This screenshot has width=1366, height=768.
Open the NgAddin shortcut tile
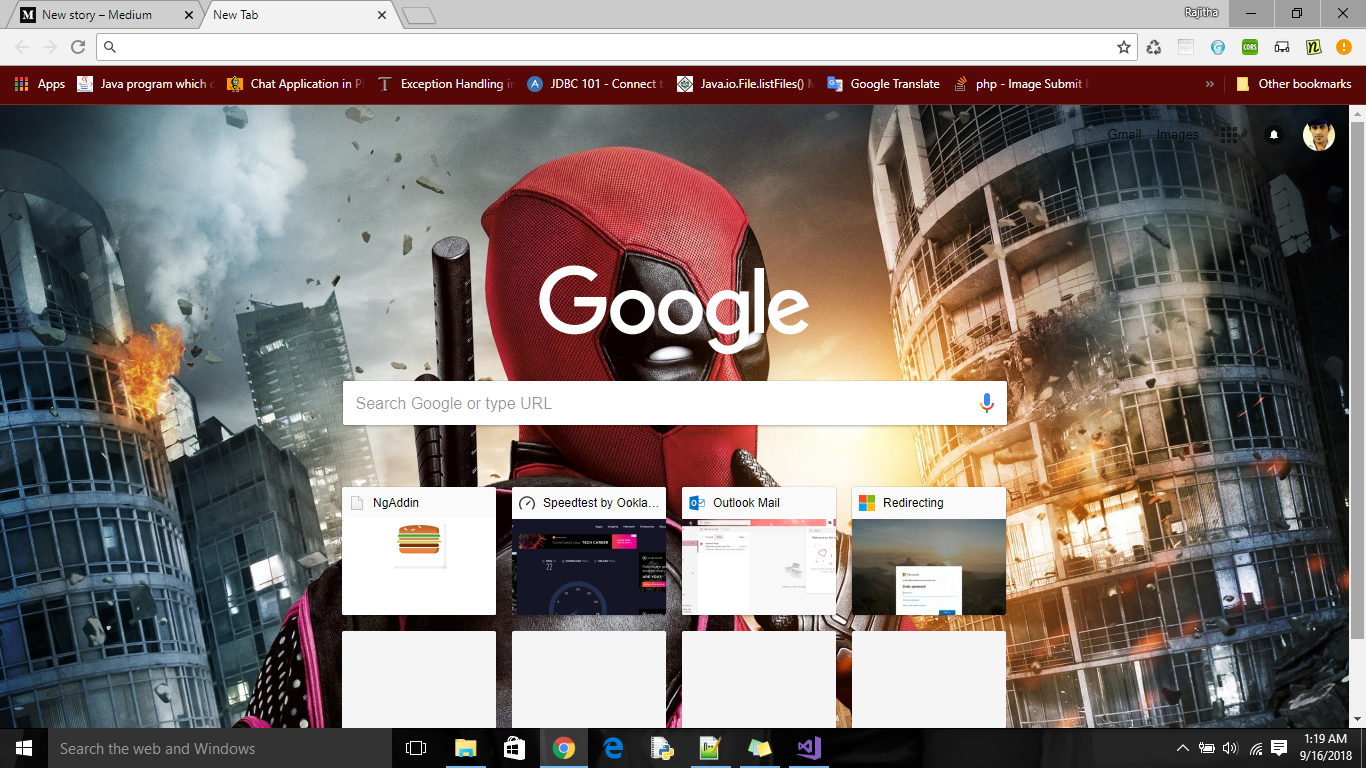[x=419, y=551]
